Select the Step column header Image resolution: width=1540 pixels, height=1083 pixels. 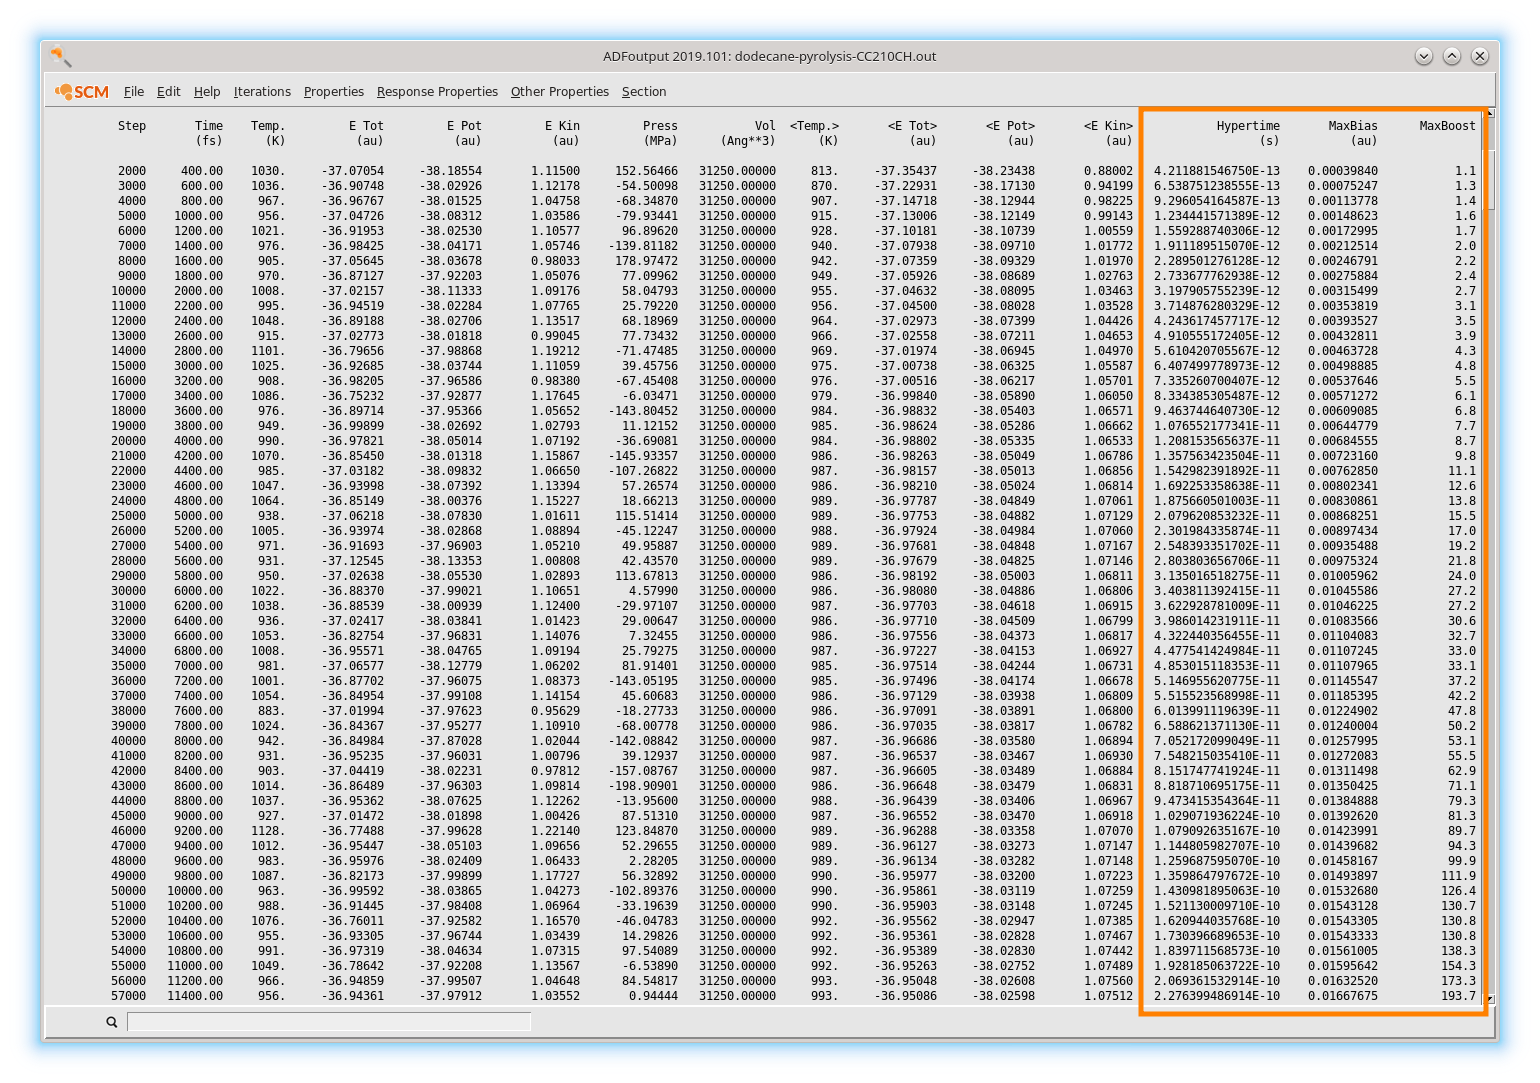[131, 126]
